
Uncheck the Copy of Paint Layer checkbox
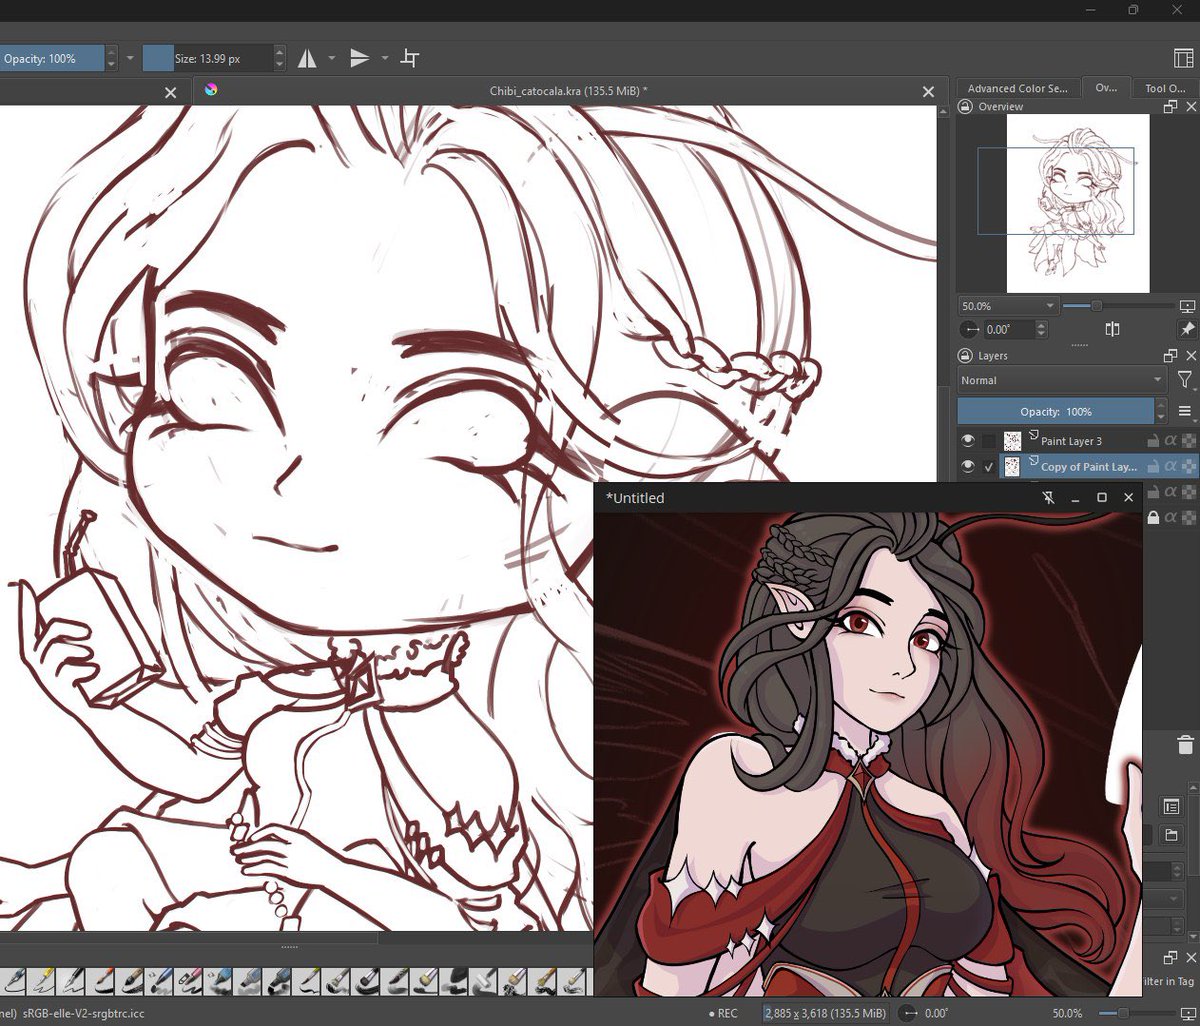[989, 466]
